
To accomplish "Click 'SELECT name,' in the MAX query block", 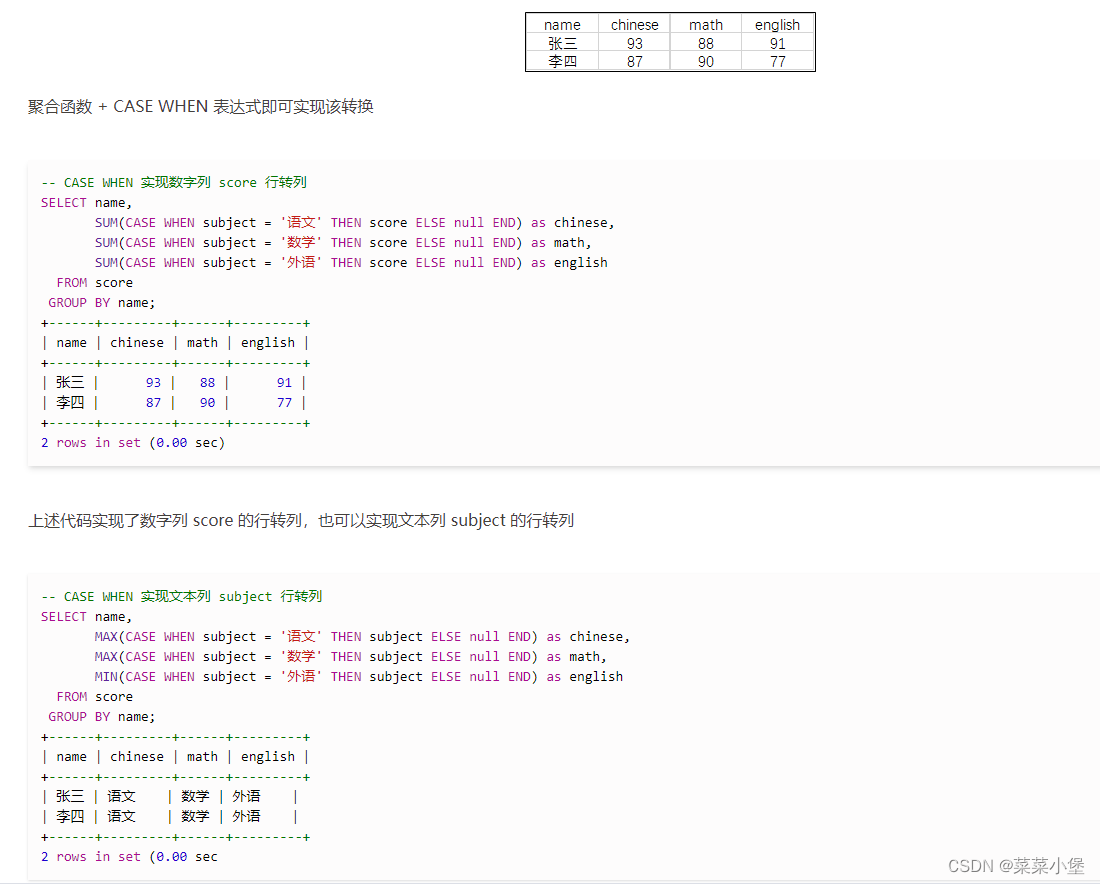I will pyautogui.click(x=86, y=617).
